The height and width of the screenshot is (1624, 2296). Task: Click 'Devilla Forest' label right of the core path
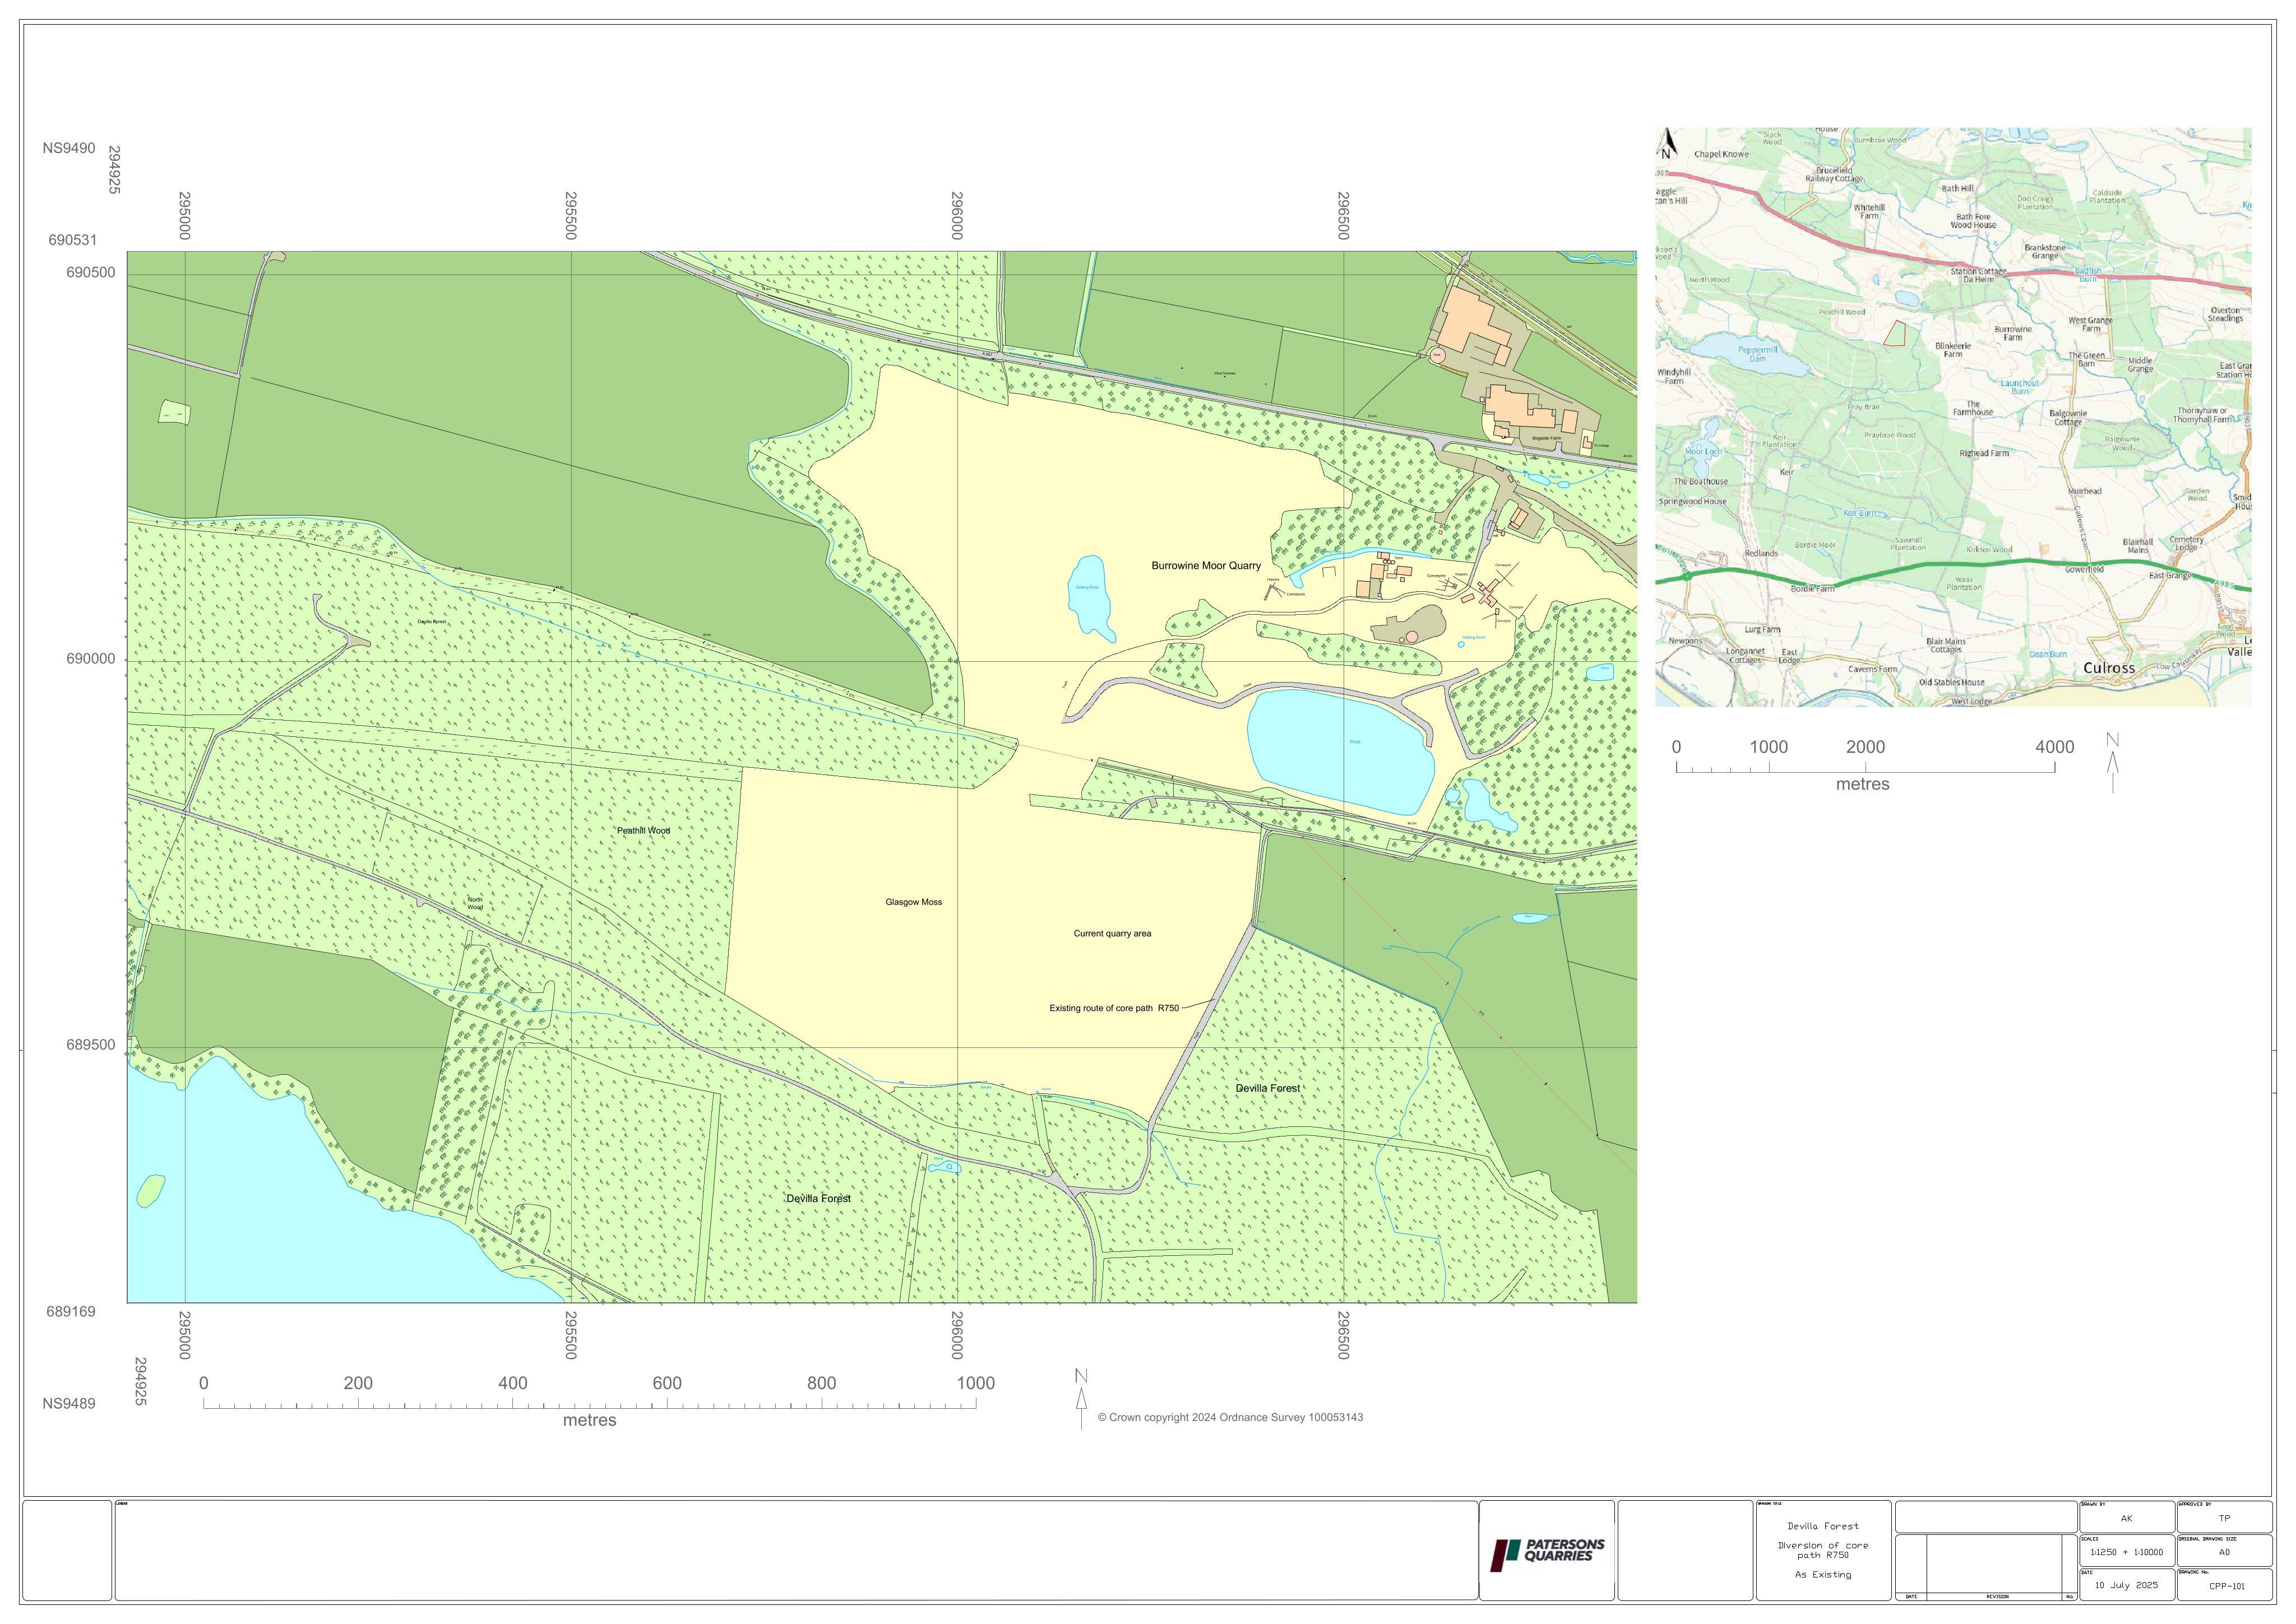click(x=1268, y=1088)
